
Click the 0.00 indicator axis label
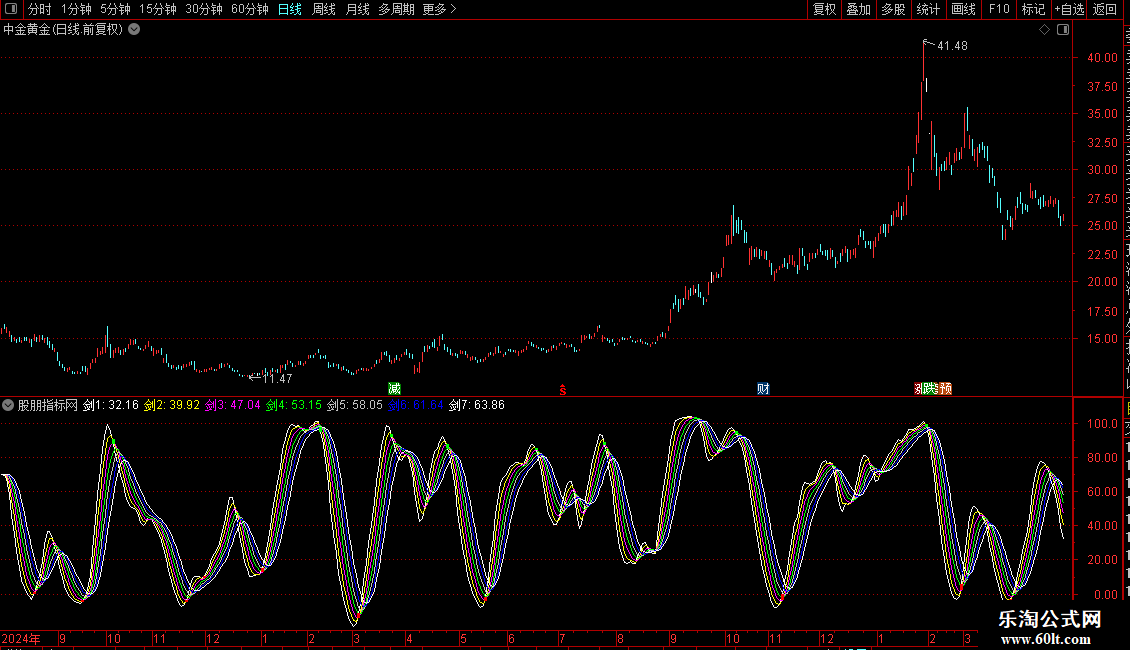coord(1106,595)
